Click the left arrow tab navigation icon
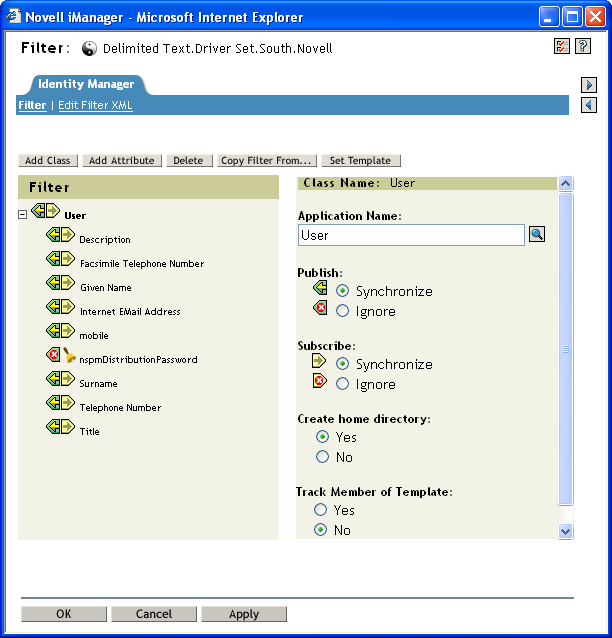This screenshot has width=612, height=638. [x=589, y=105]
